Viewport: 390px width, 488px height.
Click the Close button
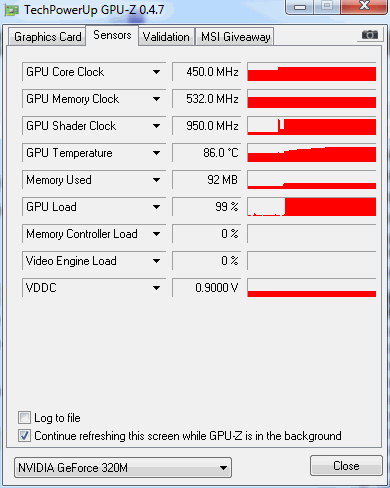(346, 465)
